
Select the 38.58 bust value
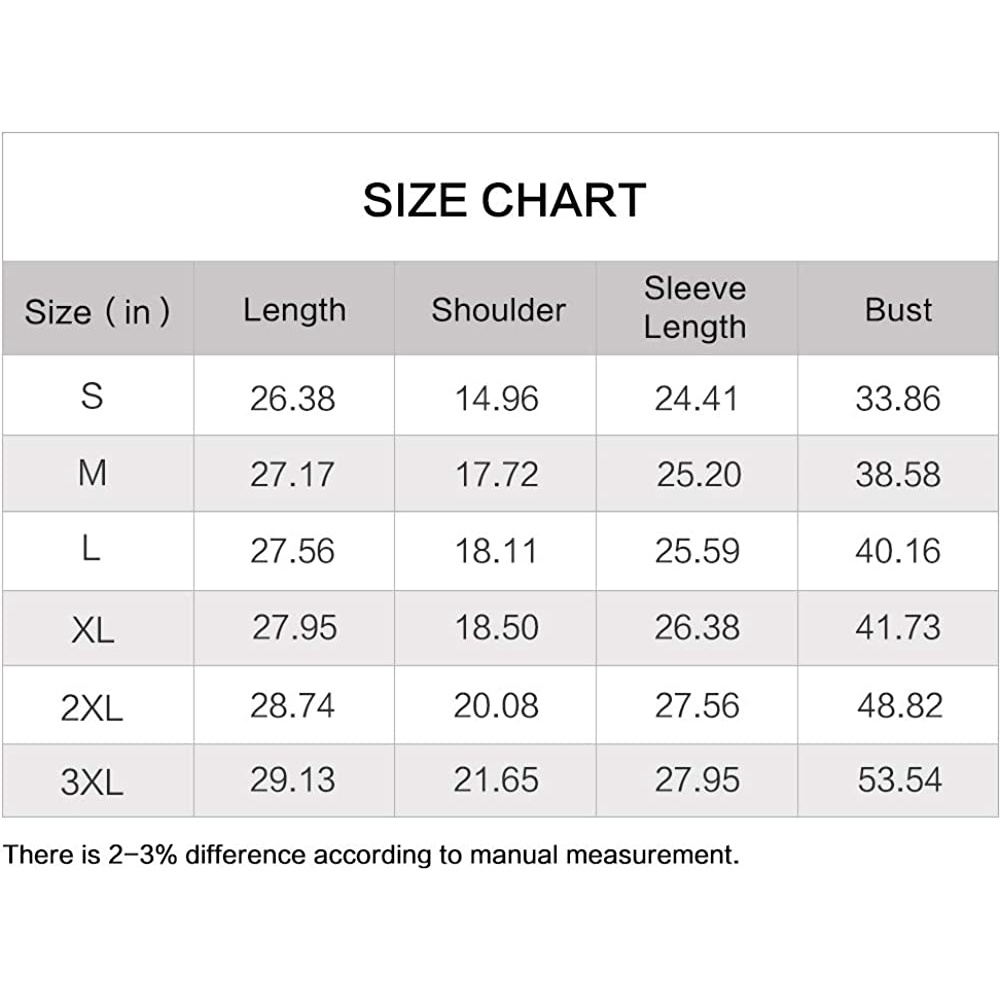pos(898,474)
